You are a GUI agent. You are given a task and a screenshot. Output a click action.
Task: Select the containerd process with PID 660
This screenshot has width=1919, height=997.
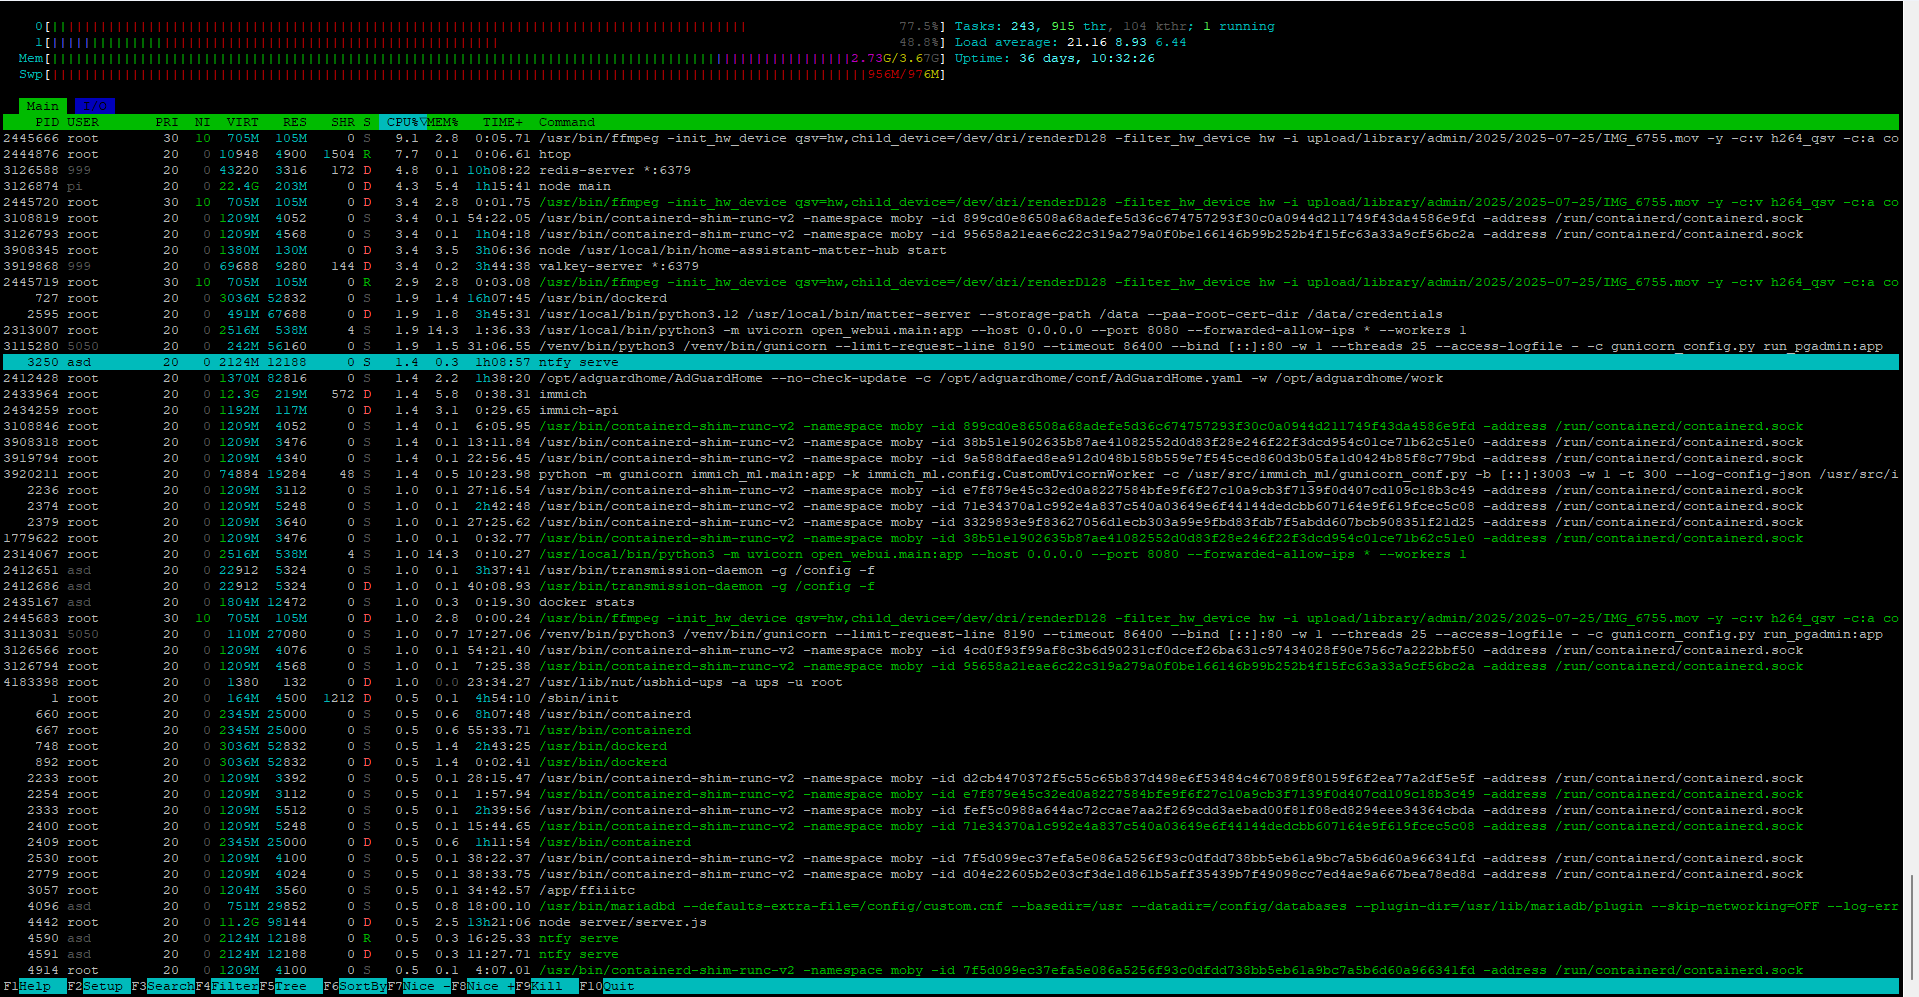[951, 714]
